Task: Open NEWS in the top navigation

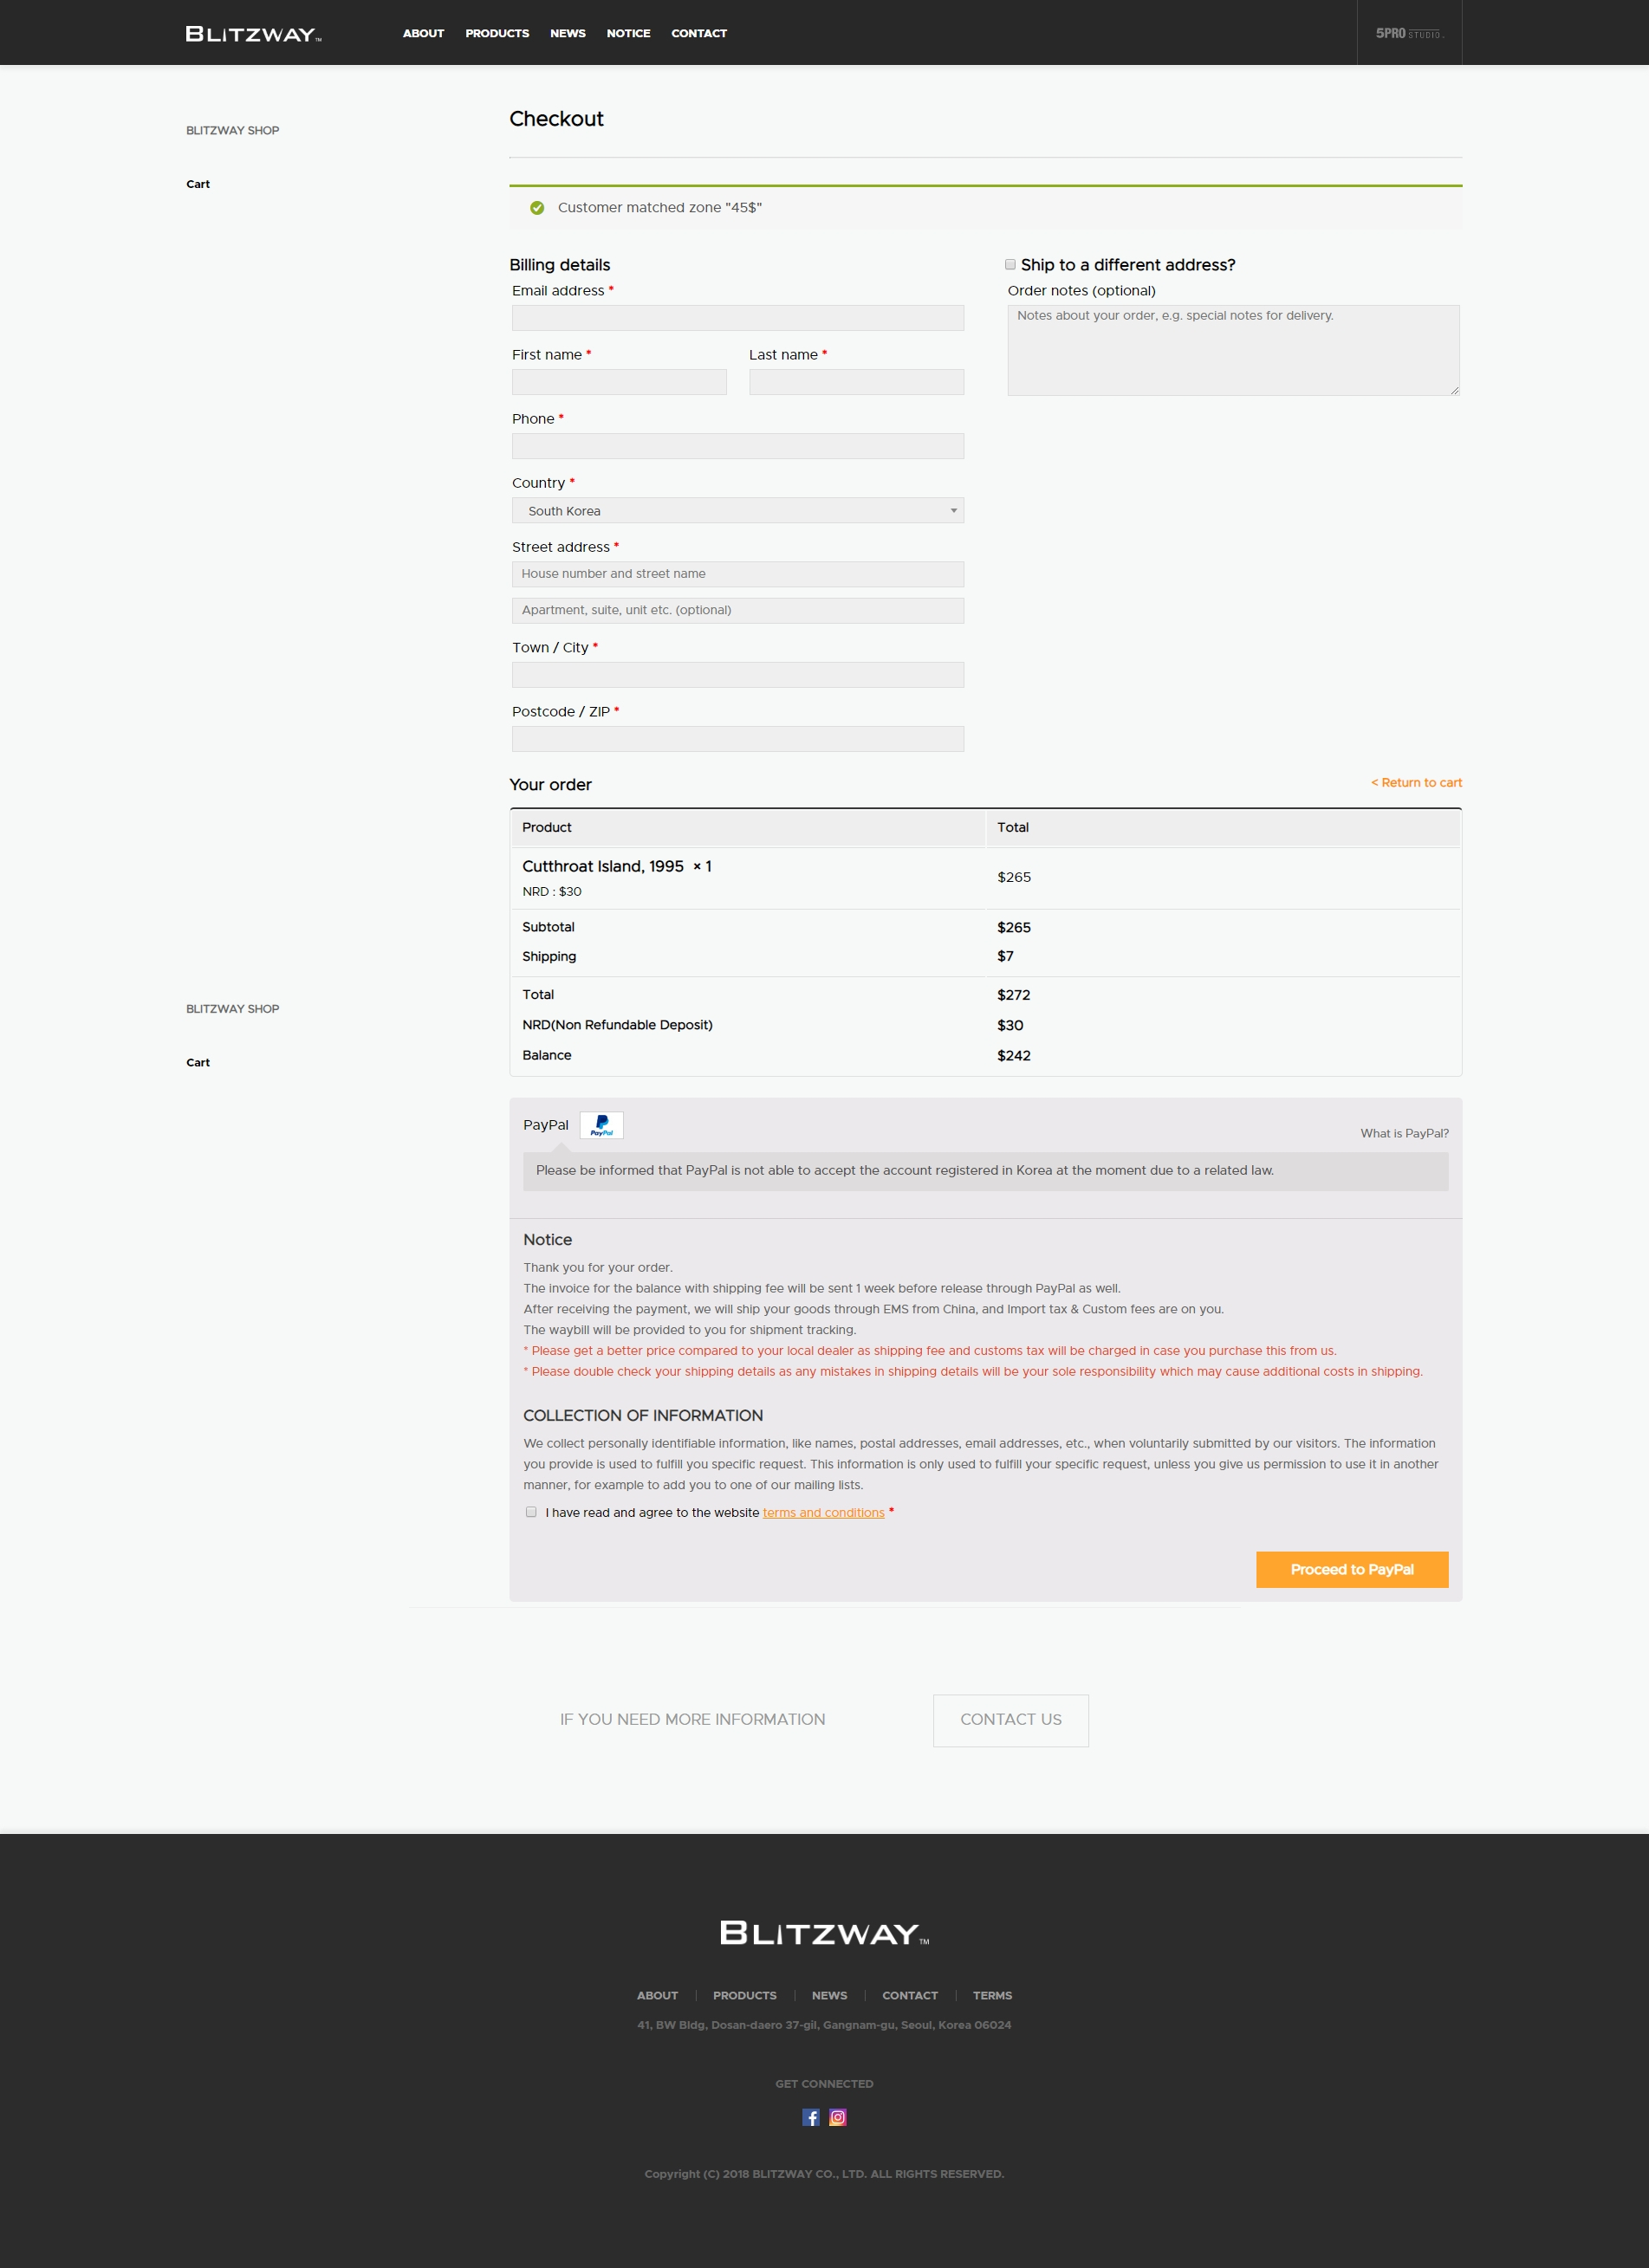Action: [x=568, y=33]
